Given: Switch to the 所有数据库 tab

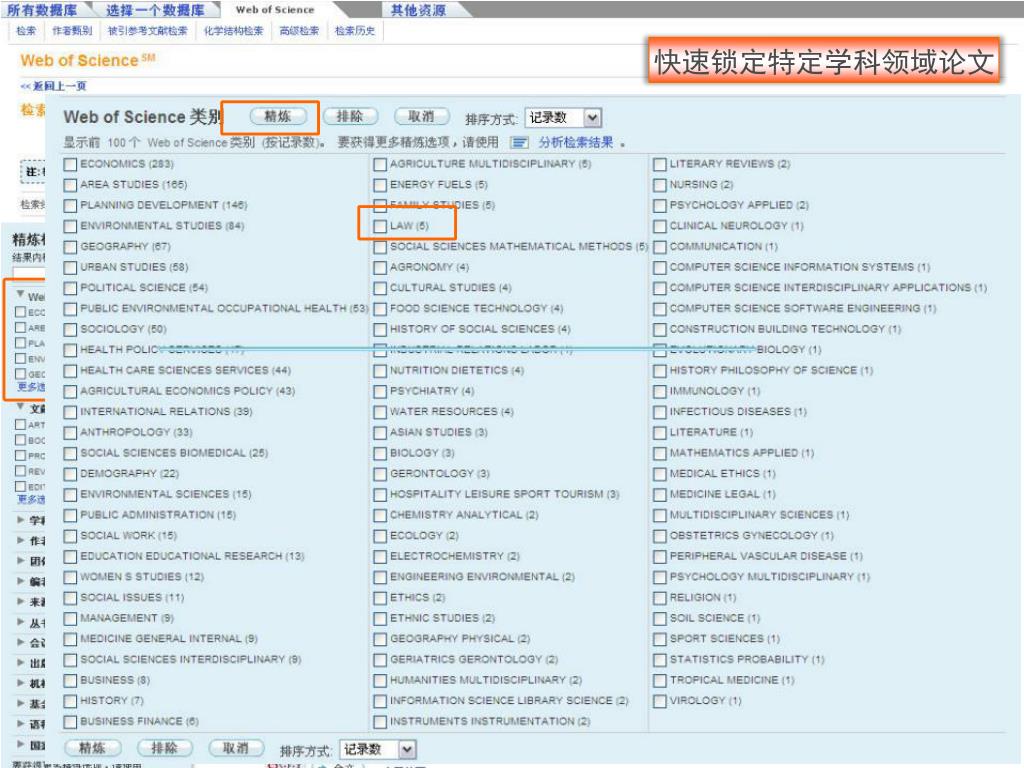Looking at the screenshot, I should click(x=42, y=10).
